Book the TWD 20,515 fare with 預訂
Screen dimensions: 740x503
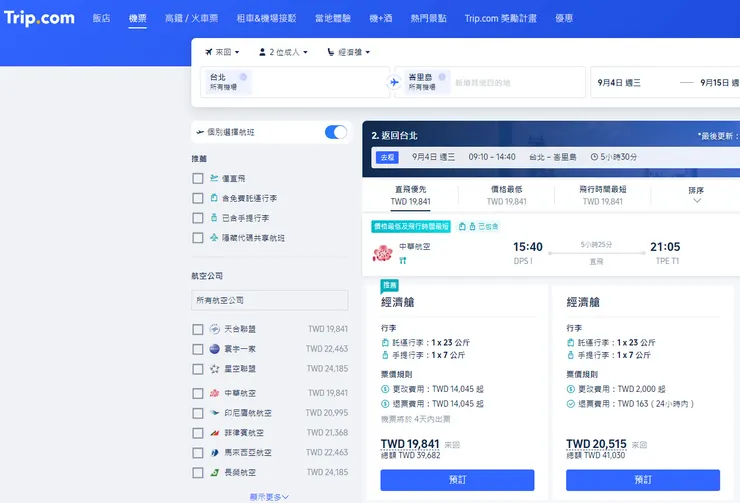(643, 480)
